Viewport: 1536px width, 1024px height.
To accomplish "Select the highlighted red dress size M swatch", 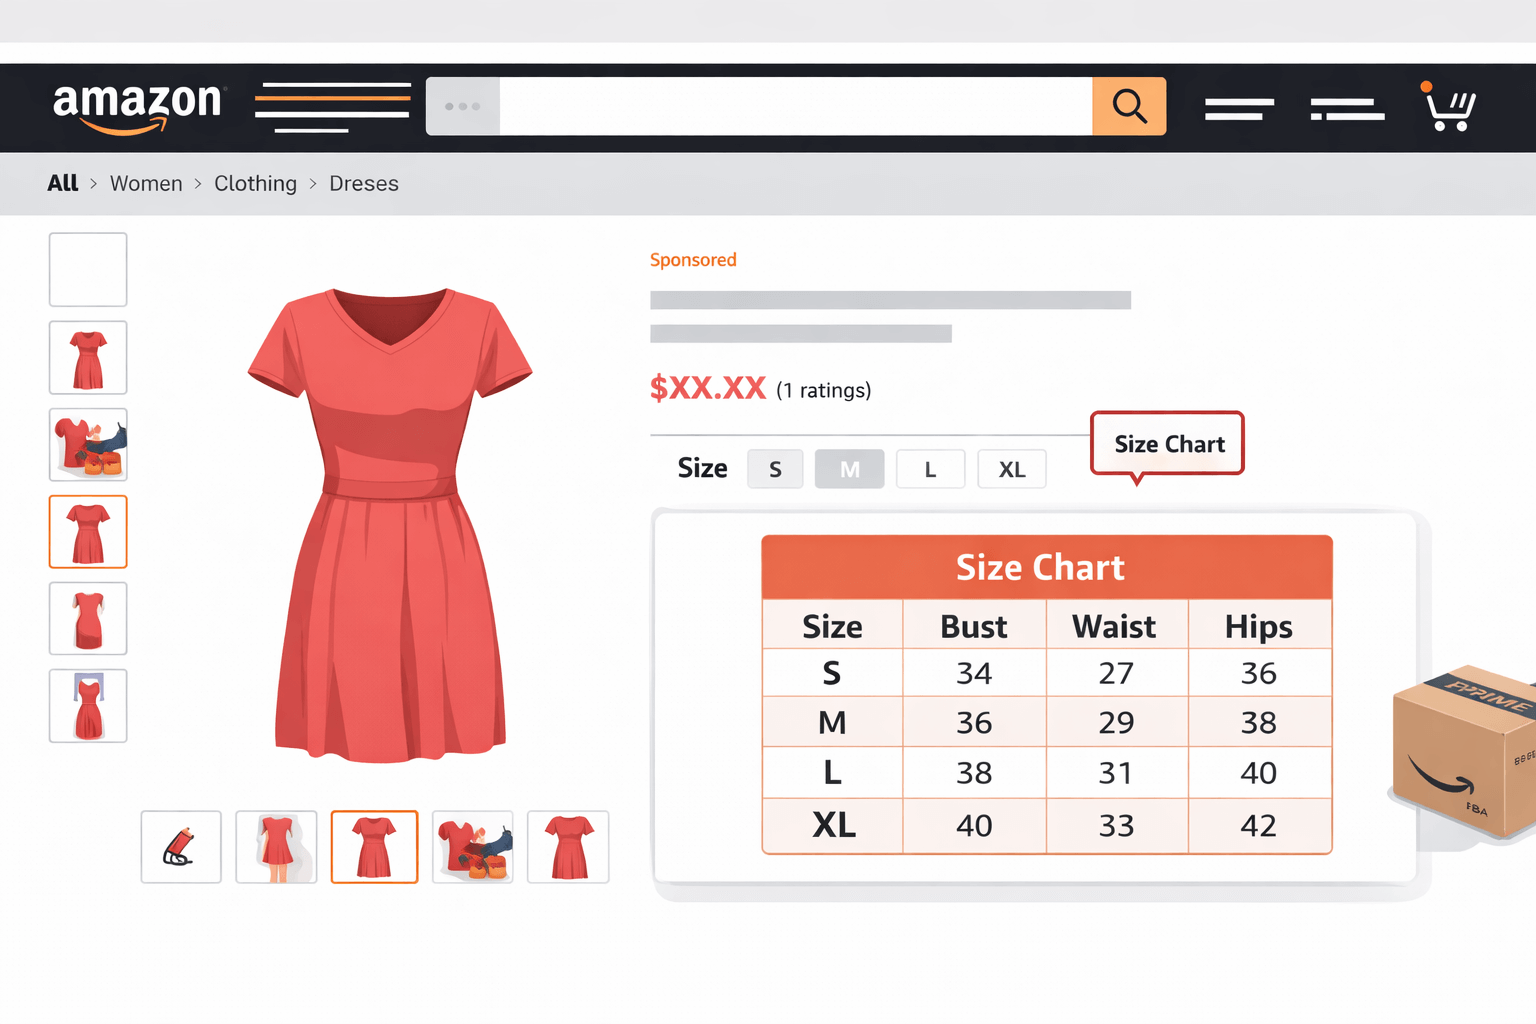I will [x=849, y=468].
